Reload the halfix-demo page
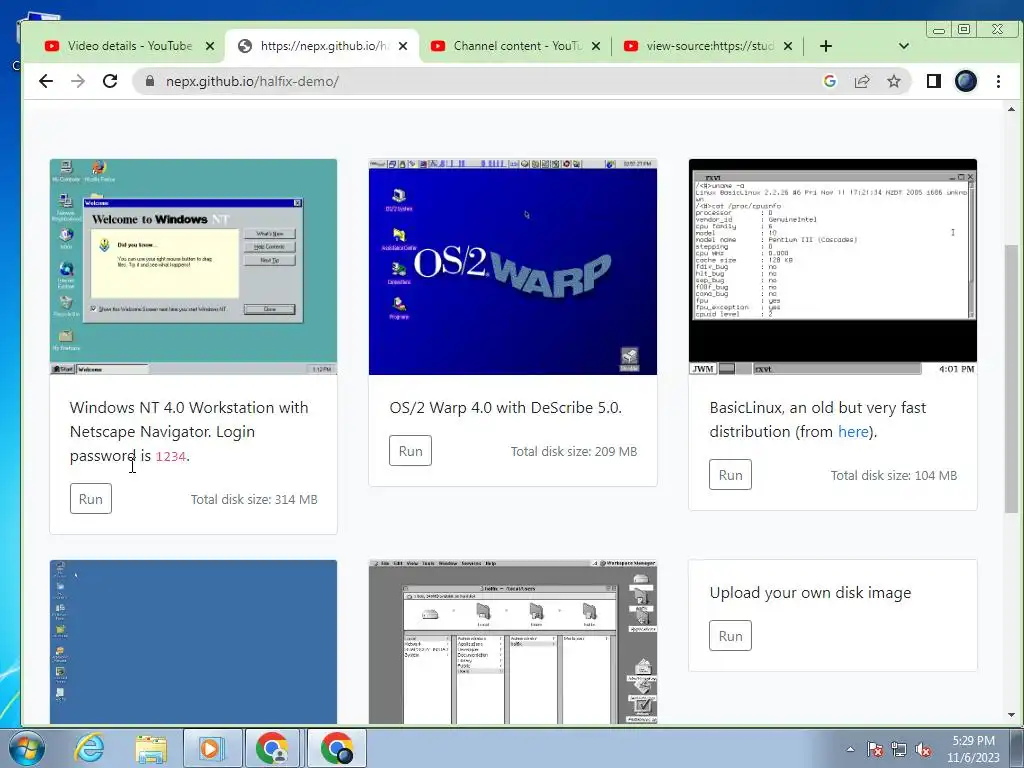The width and height of the screenshot is (1024, 768). [110, 81]
